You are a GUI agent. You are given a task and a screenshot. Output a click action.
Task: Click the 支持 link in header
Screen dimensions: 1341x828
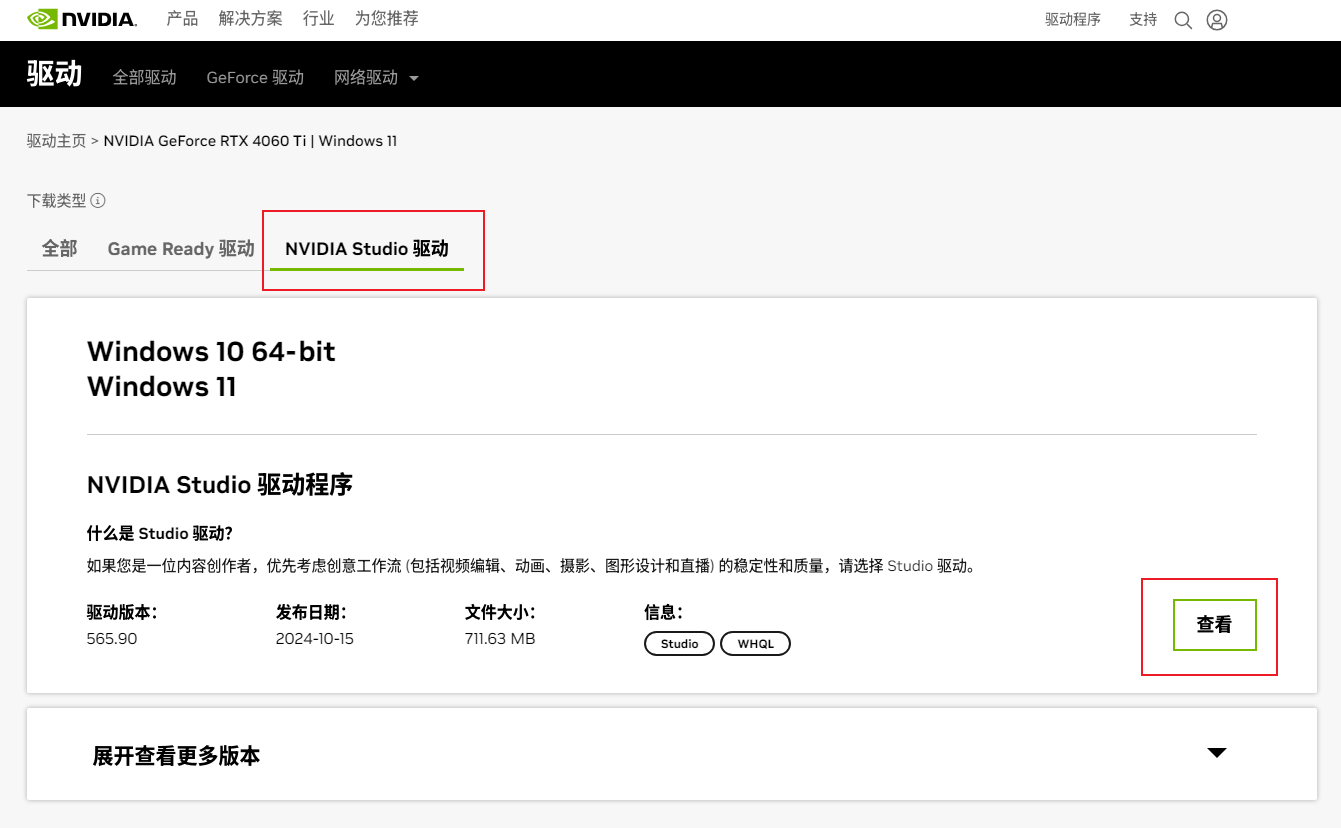point(1143,20)
